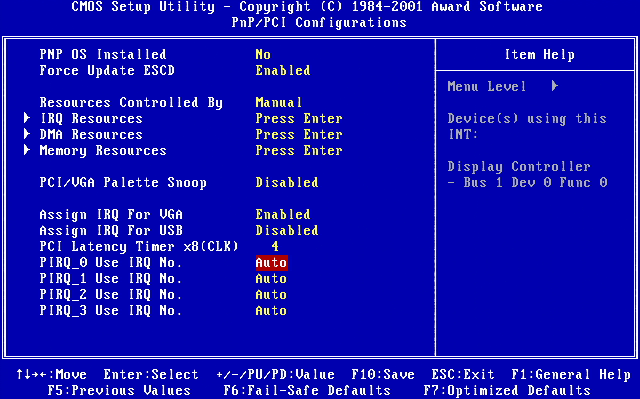
Task: Select the highlighted PIRQ_0 Auto value
Action: 271,262
